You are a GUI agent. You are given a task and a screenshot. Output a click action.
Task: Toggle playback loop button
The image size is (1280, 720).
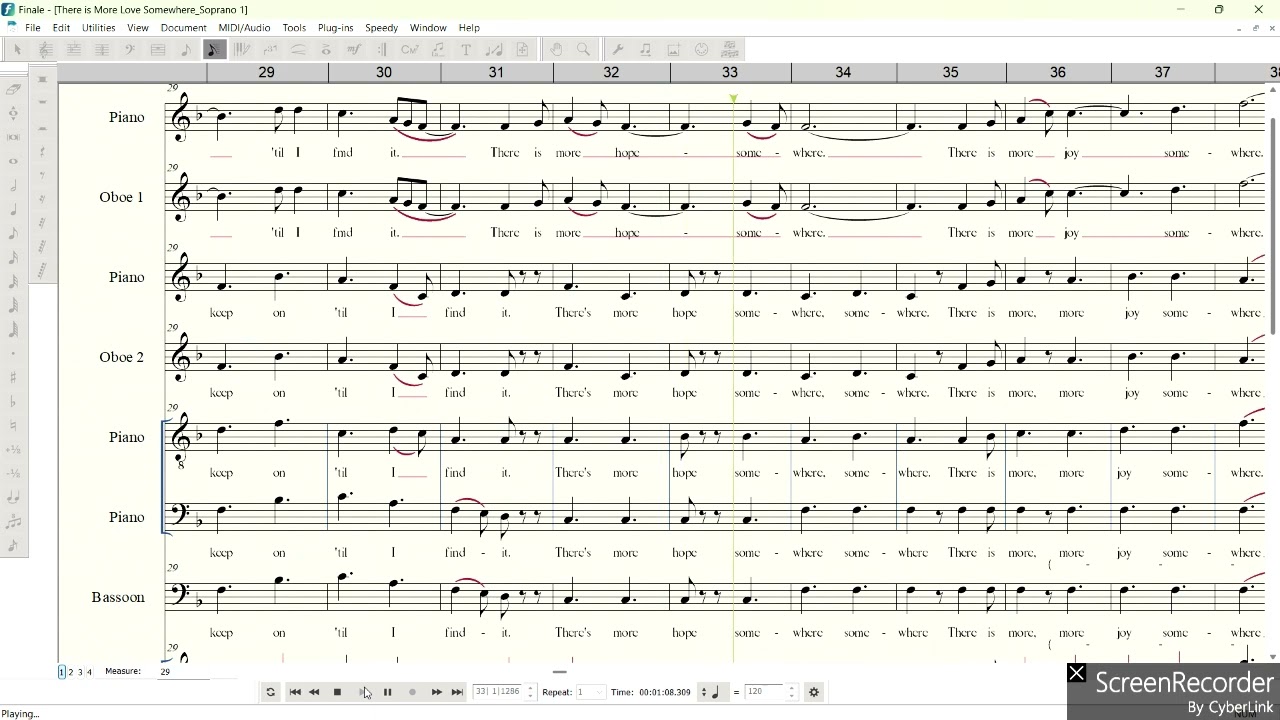click(x=270, y=692)
